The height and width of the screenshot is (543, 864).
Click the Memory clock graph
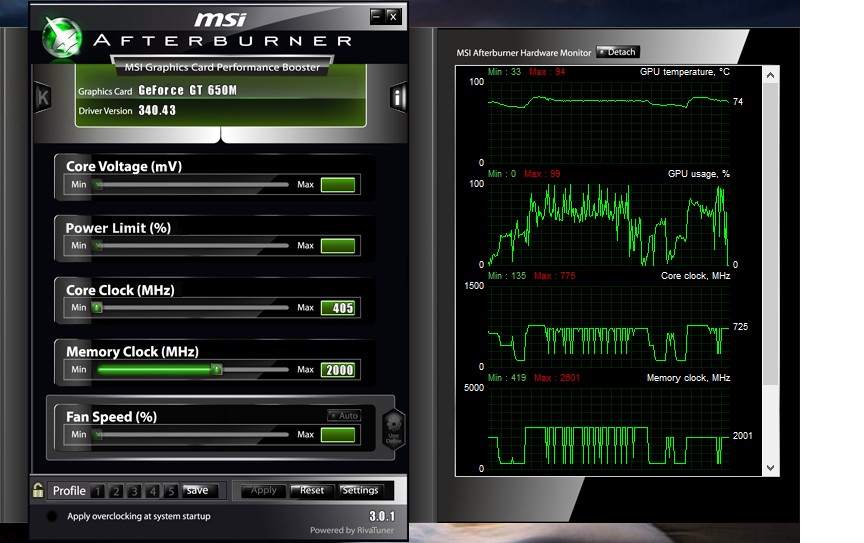click(608, 428)
